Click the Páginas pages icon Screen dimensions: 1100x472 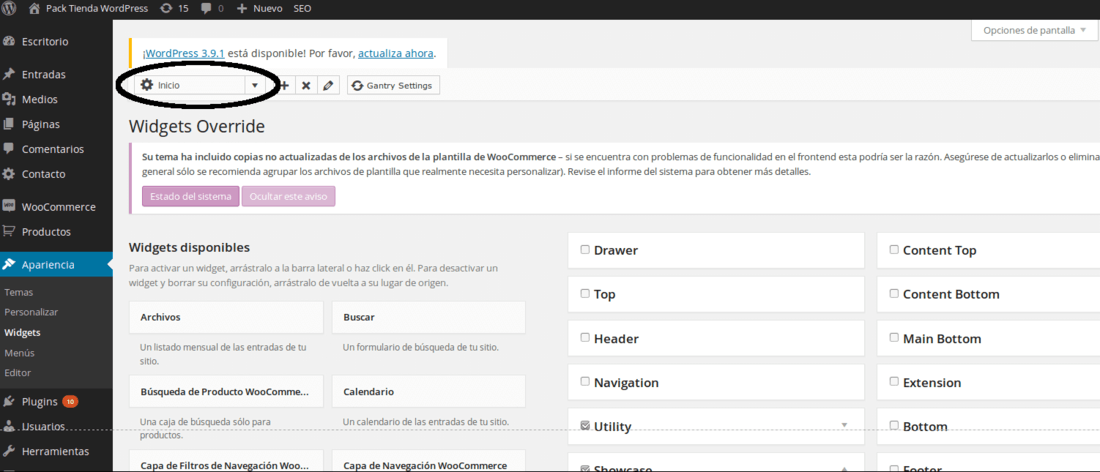(9, 124)
